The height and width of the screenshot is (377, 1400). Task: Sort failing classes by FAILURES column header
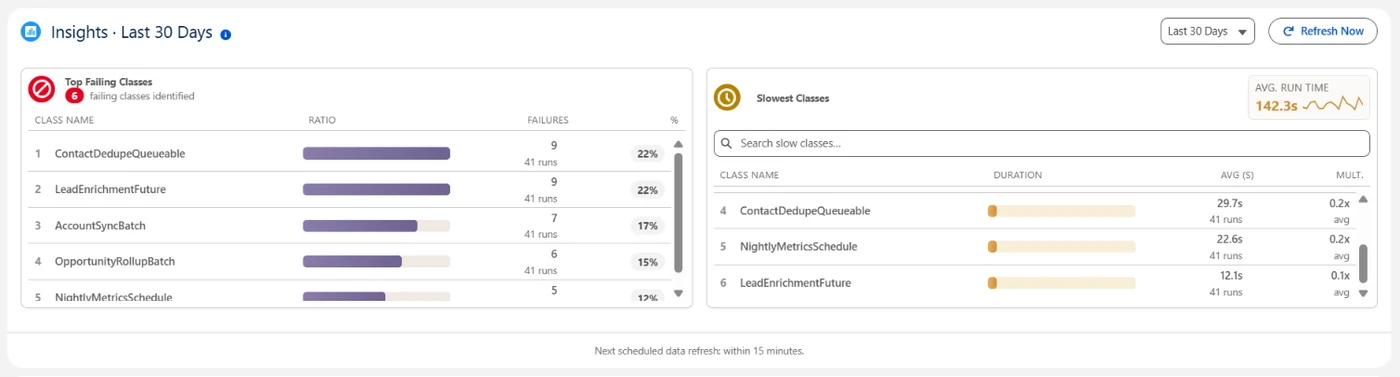548,120
